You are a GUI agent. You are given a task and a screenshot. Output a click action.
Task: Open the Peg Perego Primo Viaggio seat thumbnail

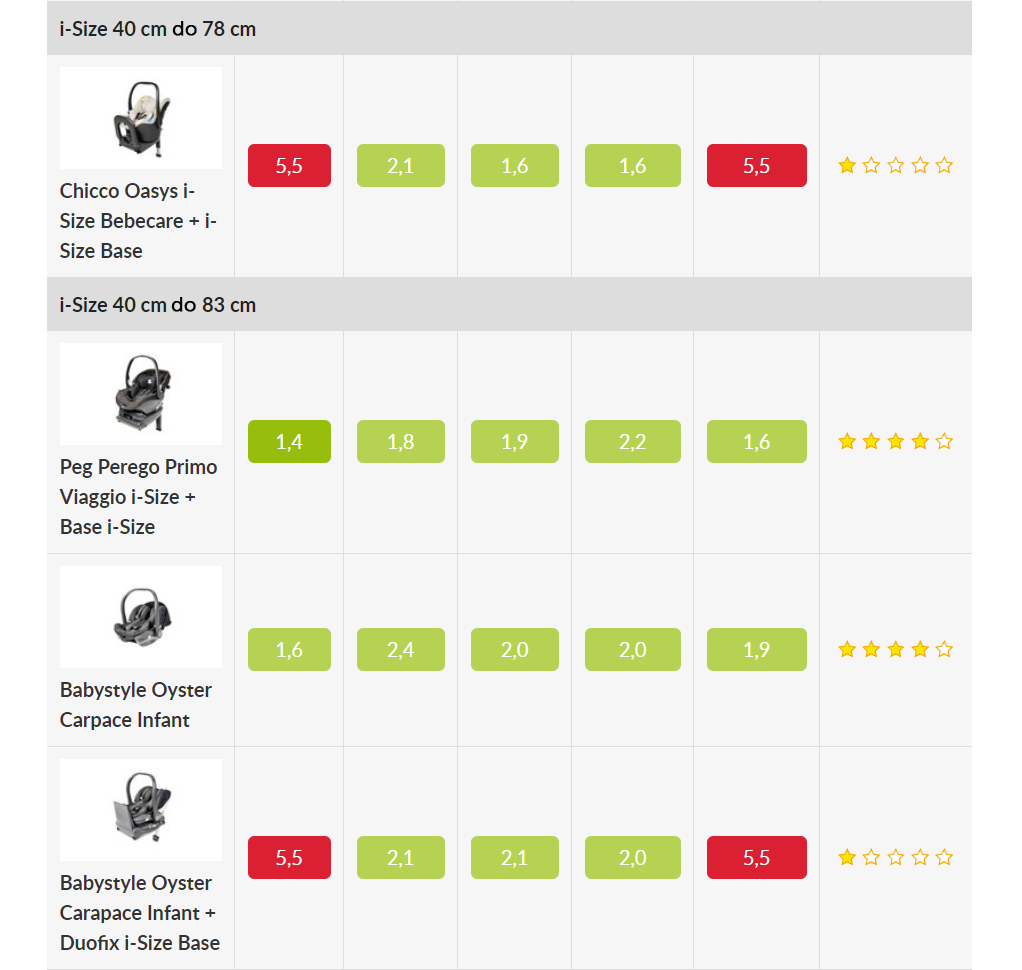tap(141, 394)
